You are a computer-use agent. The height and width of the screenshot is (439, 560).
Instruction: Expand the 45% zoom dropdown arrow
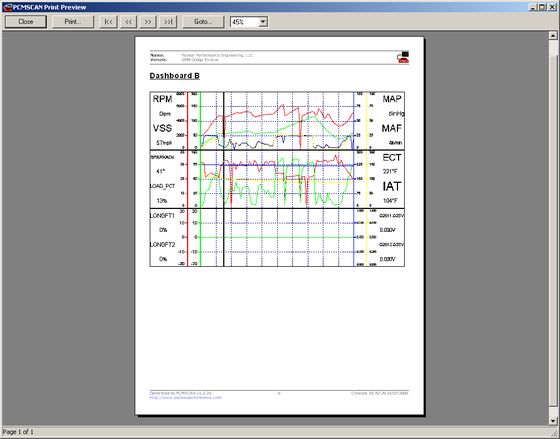[263, 22]
